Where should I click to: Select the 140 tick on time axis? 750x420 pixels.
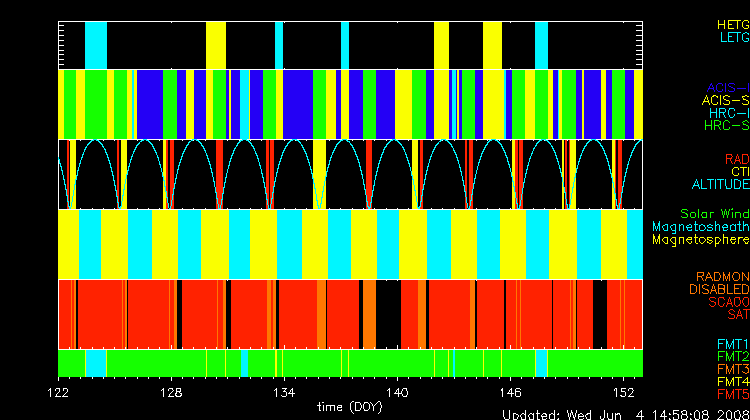point(398,395)
